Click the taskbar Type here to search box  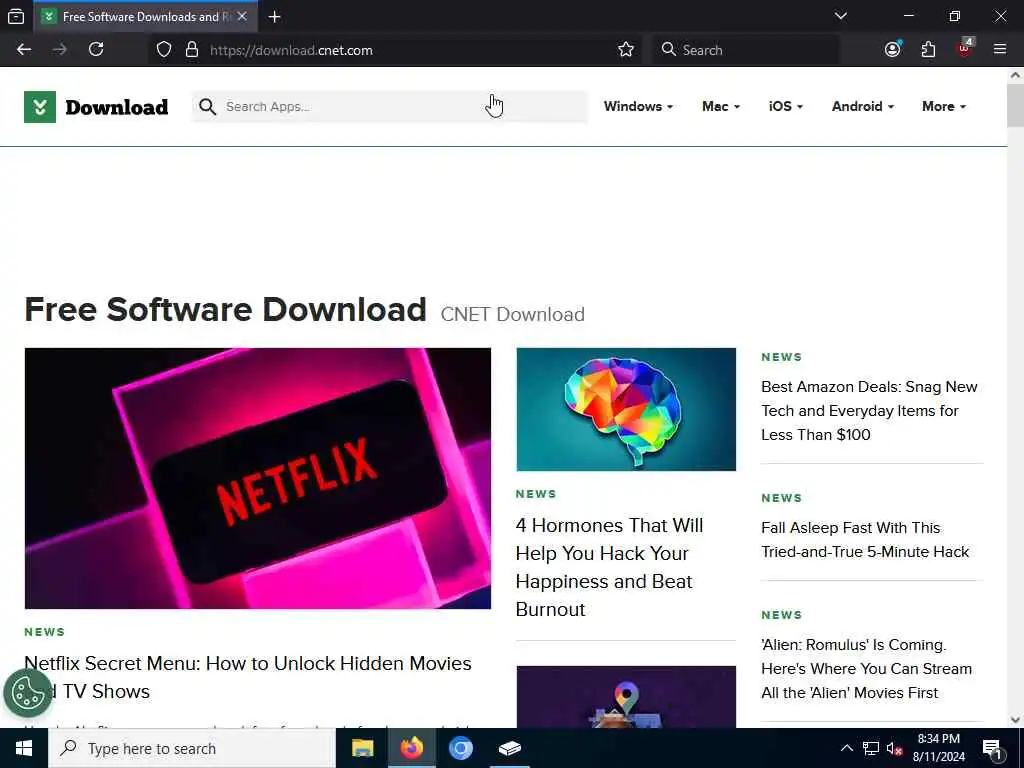(192, 748)
